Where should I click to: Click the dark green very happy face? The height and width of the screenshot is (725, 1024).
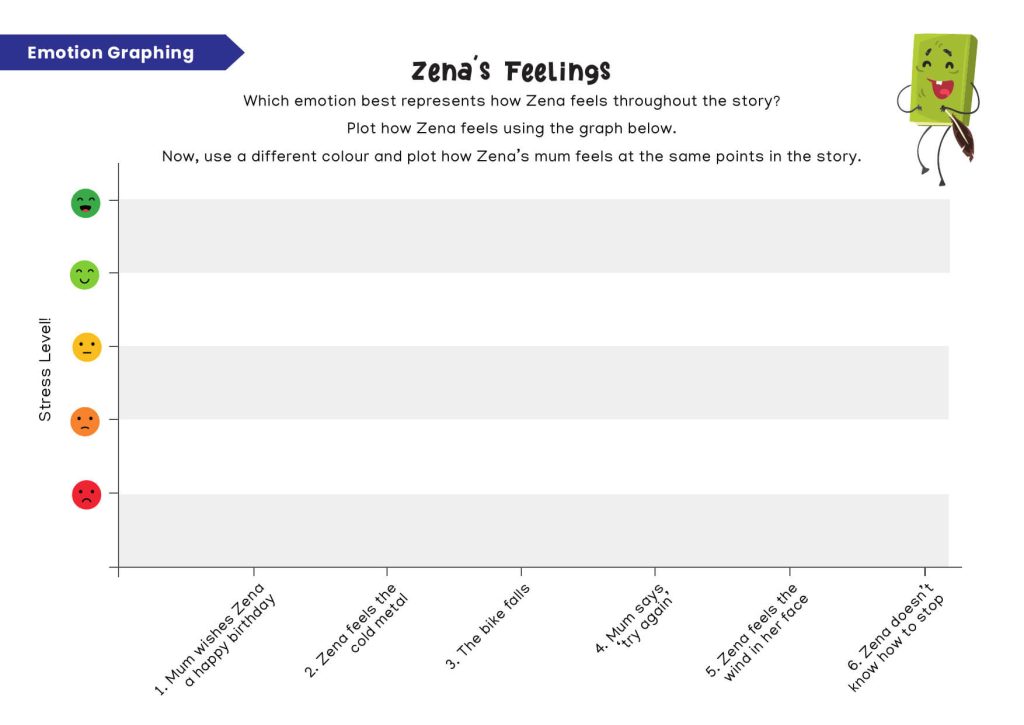pyautogui.click(x=86, y=203)
